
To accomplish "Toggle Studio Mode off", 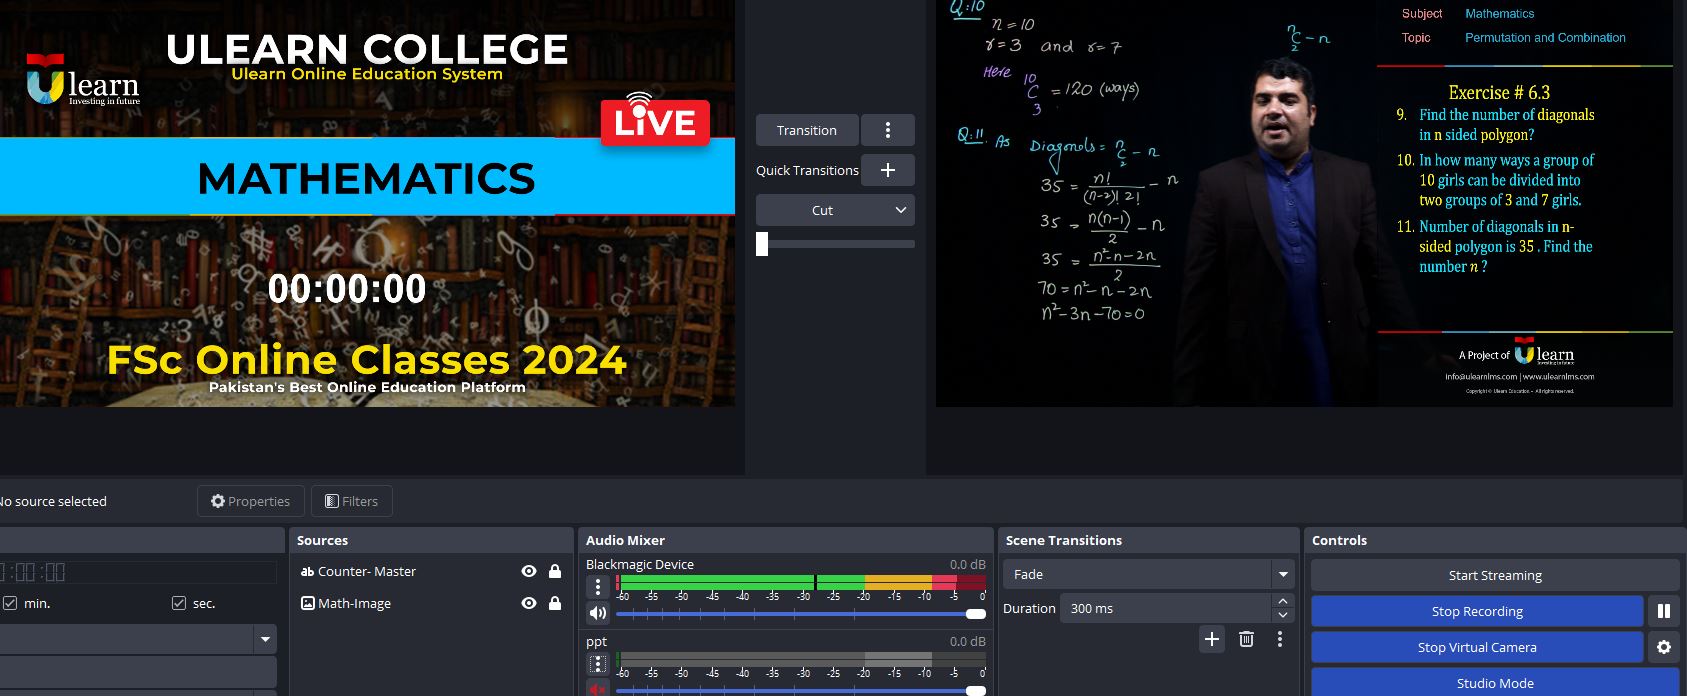I will pos(1495,683).
